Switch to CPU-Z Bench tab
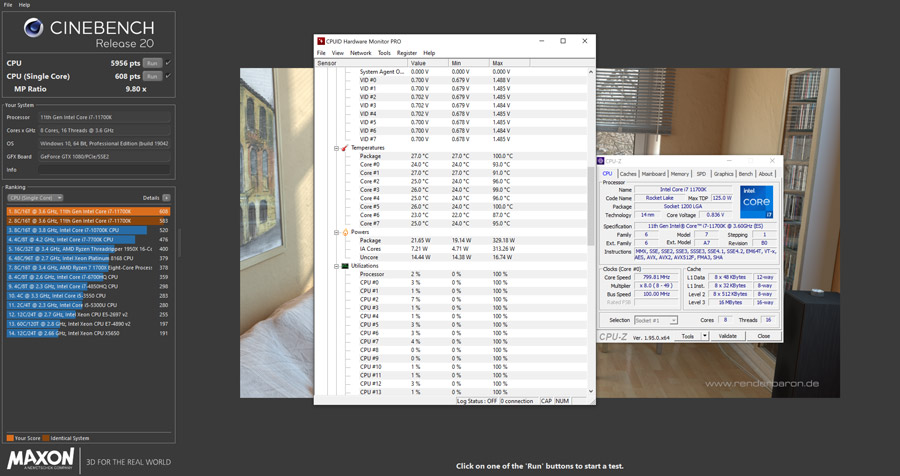The height and width of the screenshot is (476, 900). (x=746, y=174)
